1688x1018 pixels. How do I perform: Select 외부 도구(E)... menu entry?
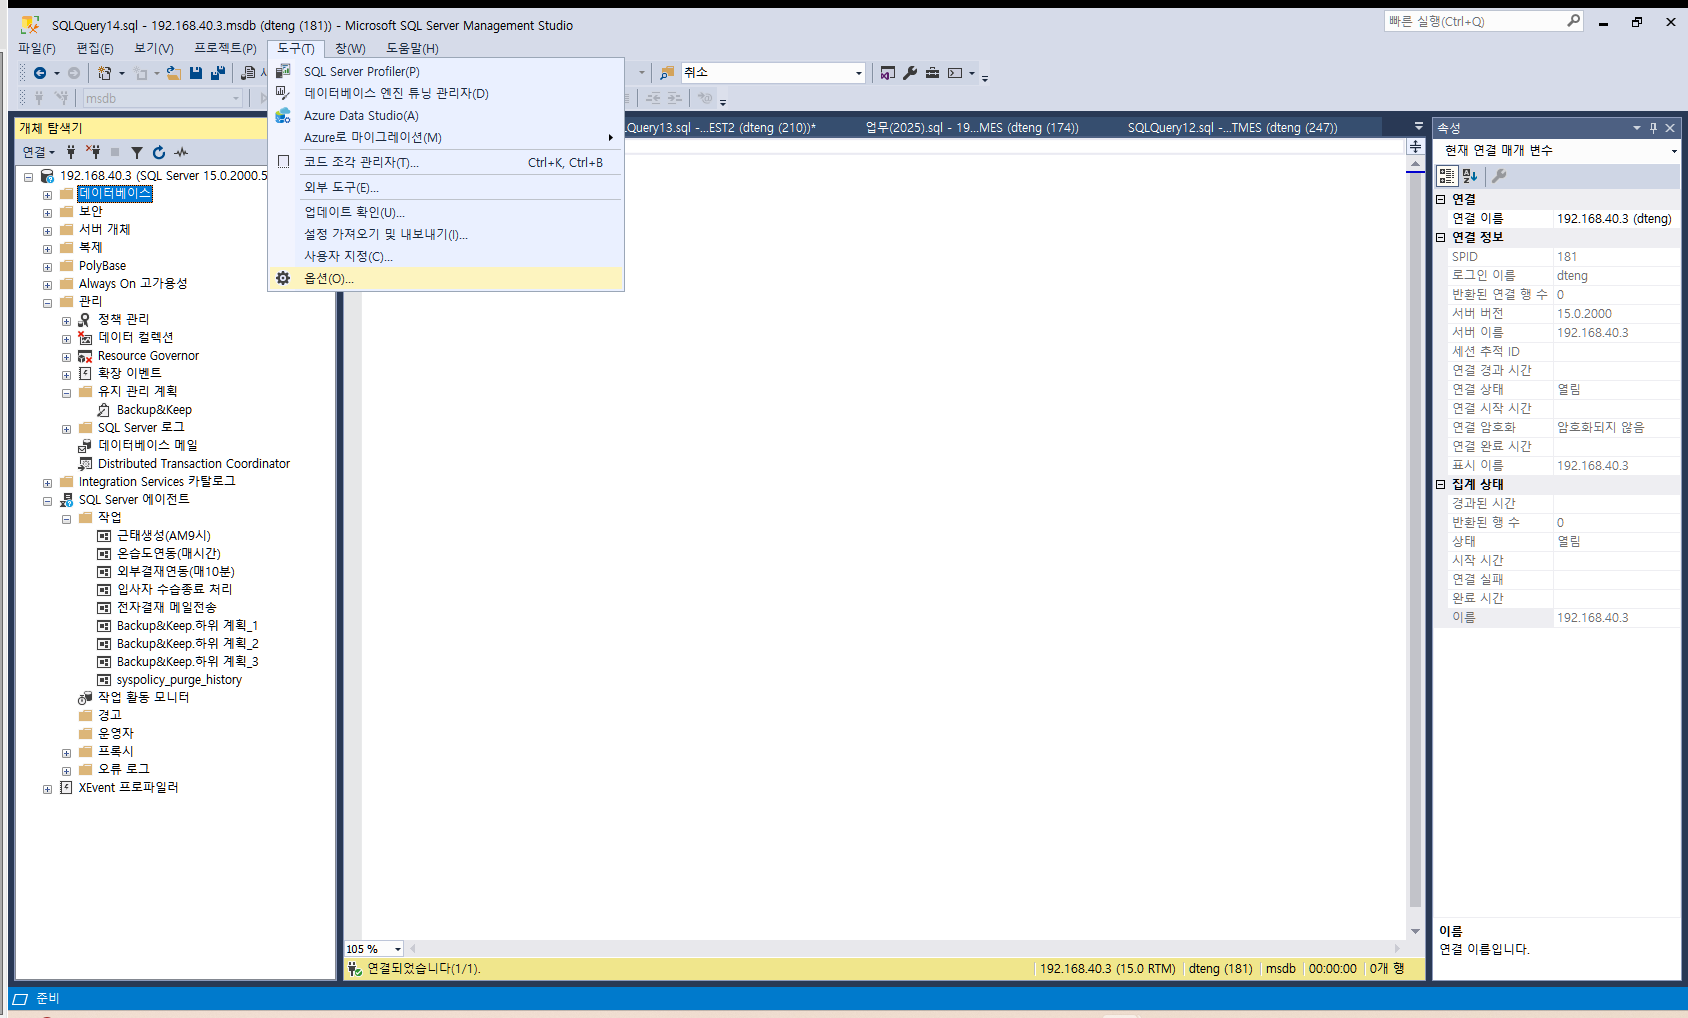tap(446, 187)
